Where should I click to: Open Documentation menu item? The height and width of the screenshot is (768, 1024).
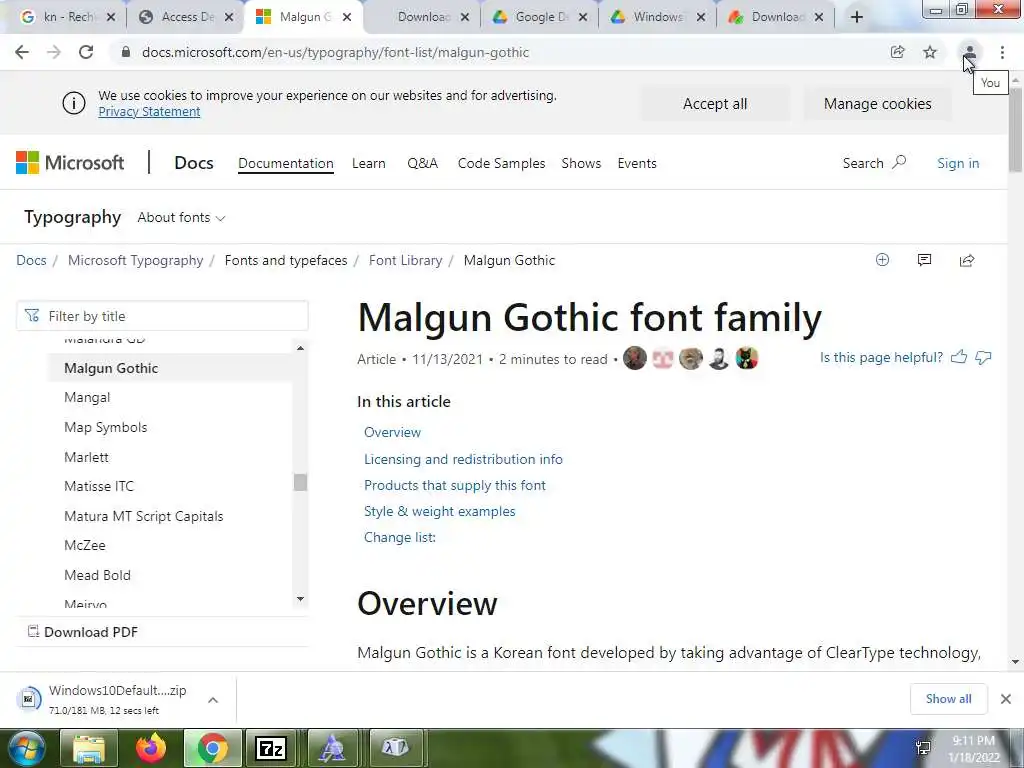285,163
